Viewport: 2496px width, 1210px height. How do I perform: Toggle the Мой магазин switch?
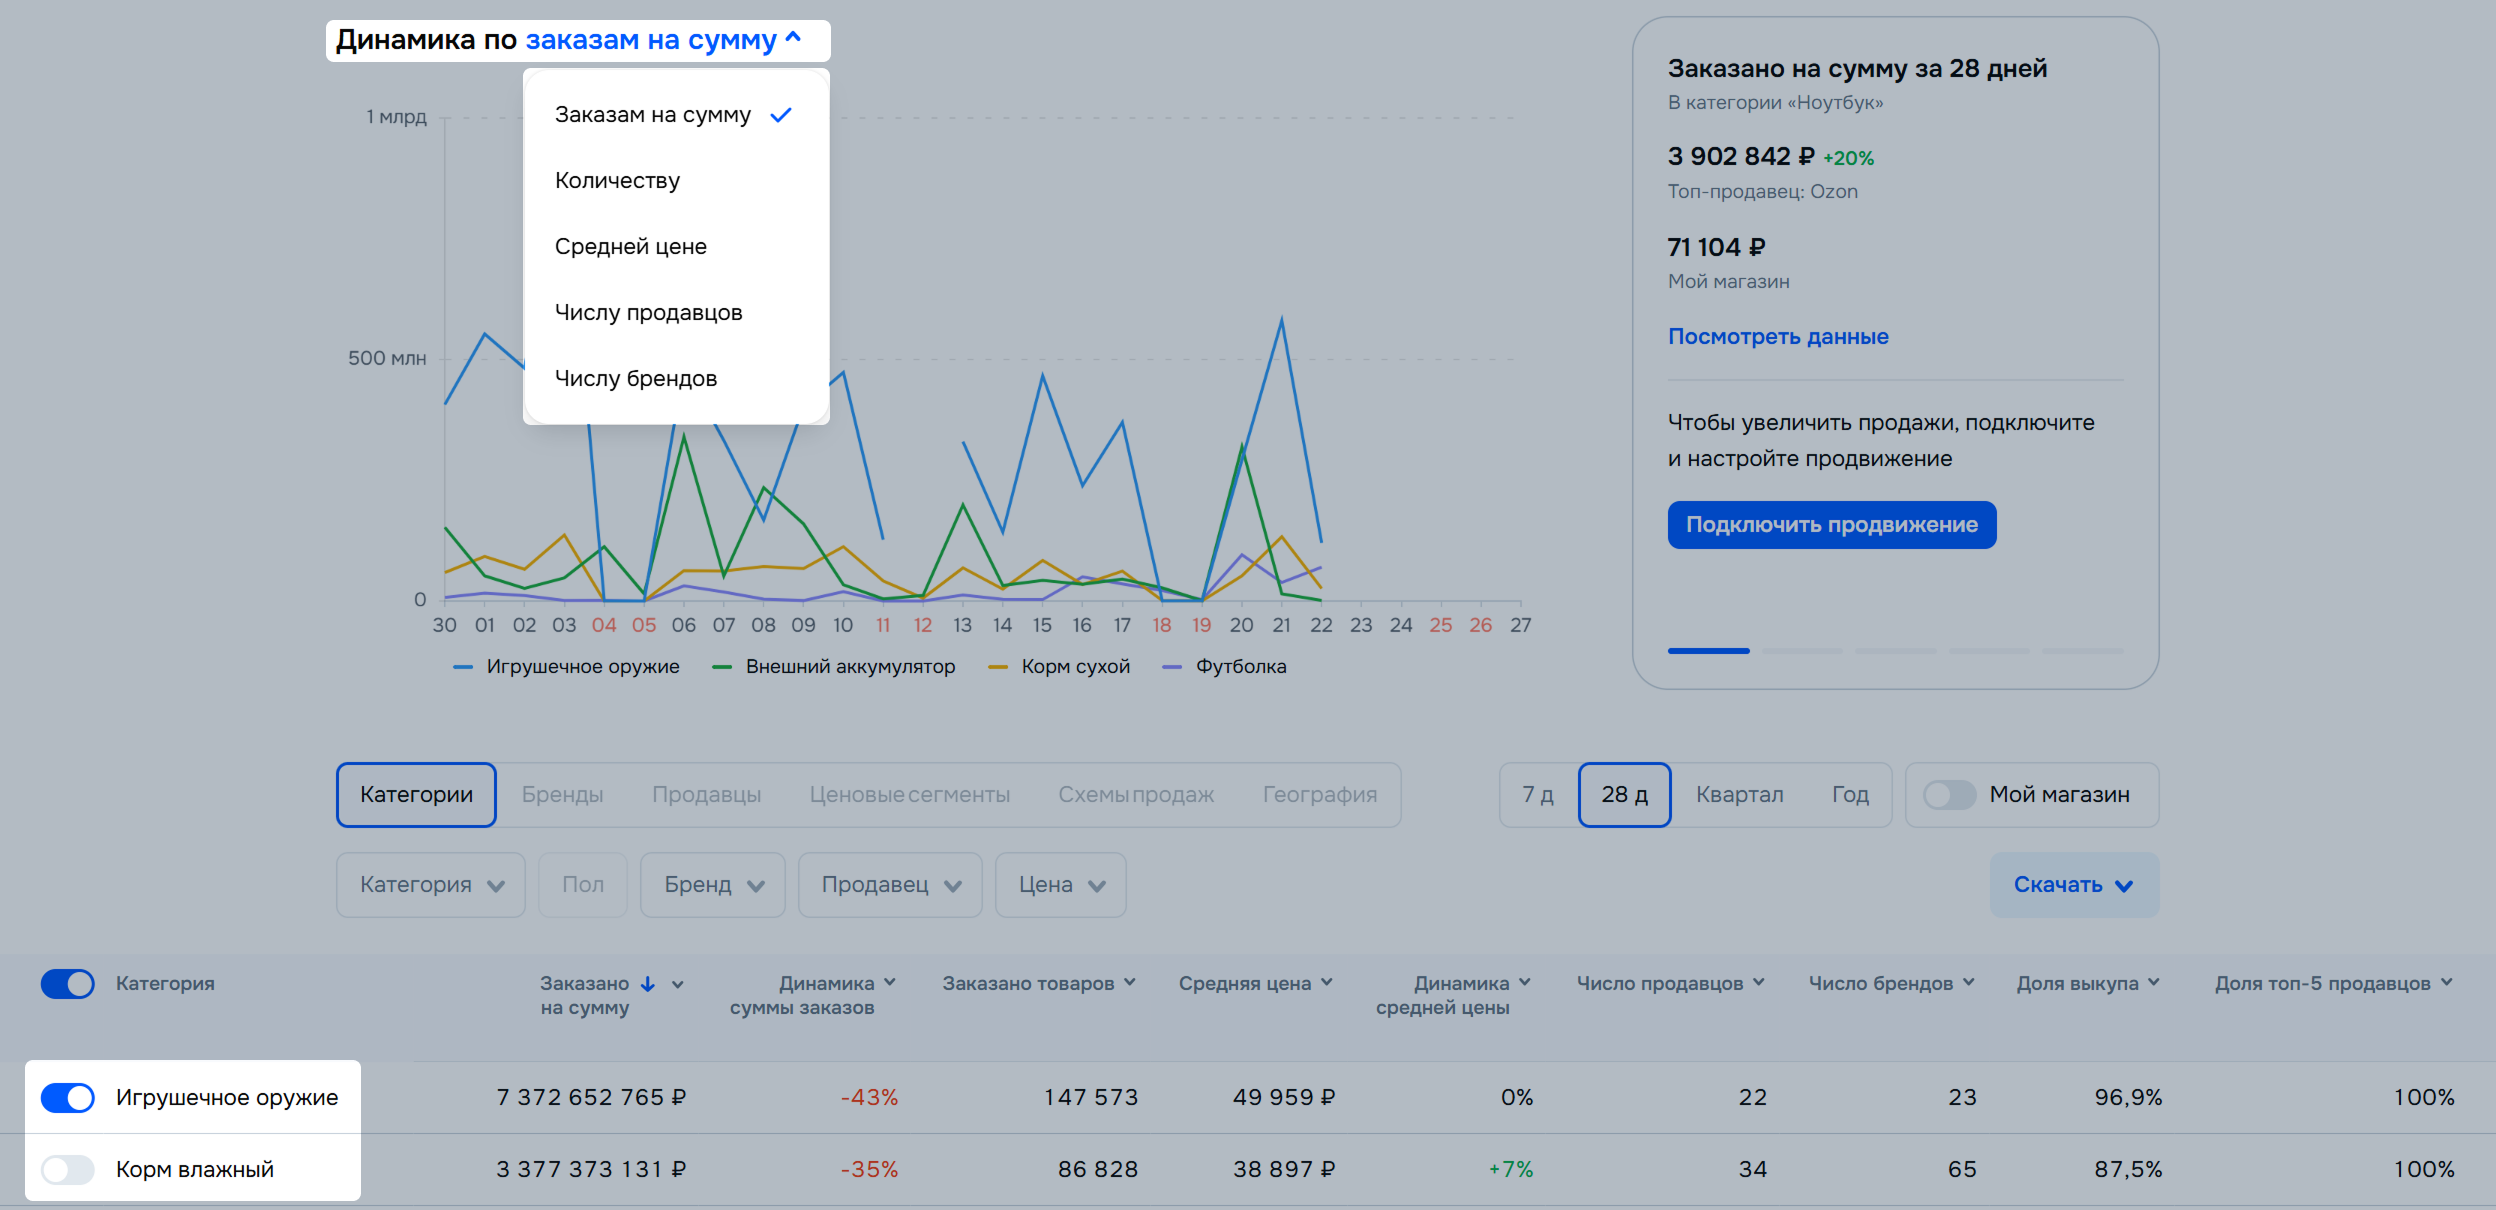[1950, 795]
